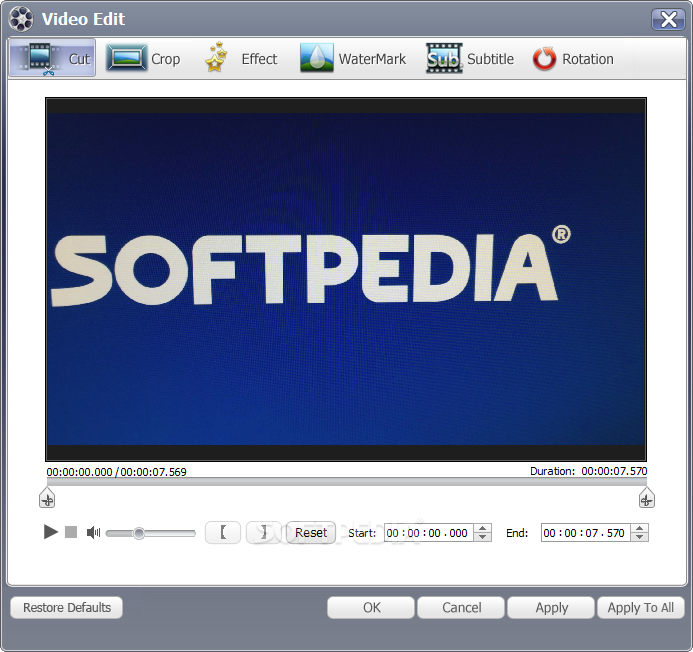Screen dimensions: 693x652
Task: Click the Start time input field
Action: [428, 533]
